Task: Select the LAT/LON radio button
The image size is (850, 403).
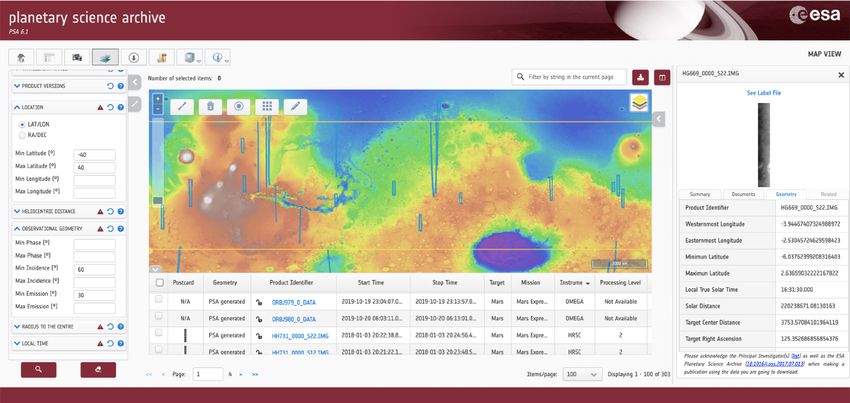Action: pyautogui.click(x=22, y=124)
